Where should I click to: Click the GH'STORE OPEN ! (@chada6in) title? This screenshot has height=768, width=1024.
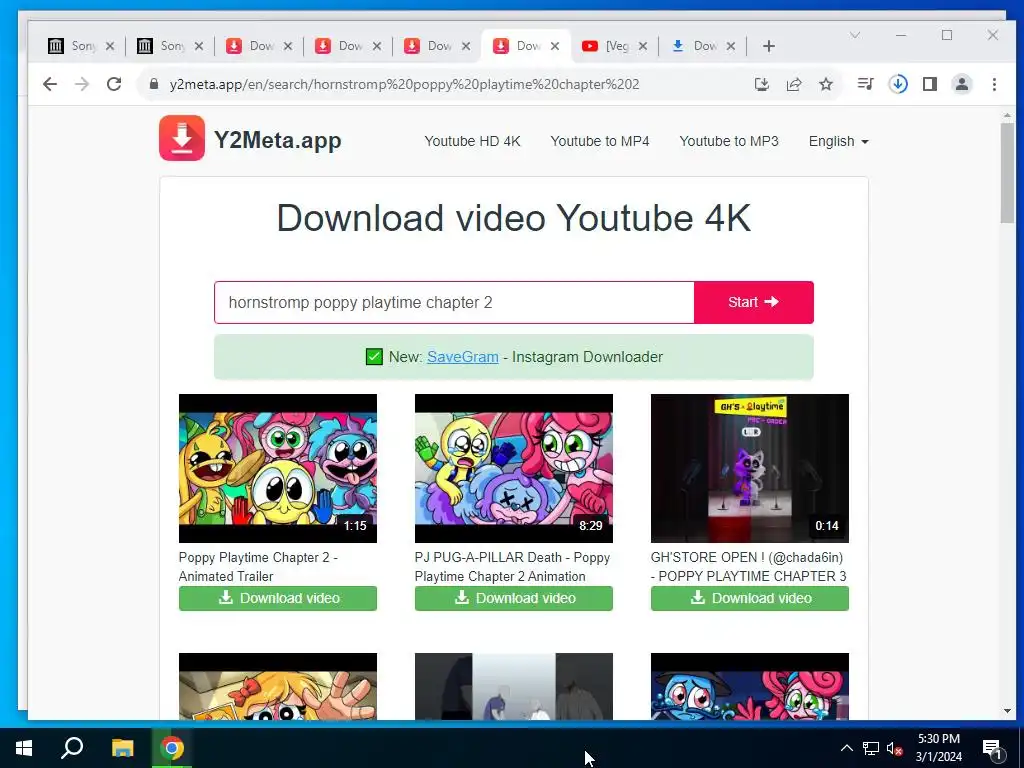[x=748, y=567]
